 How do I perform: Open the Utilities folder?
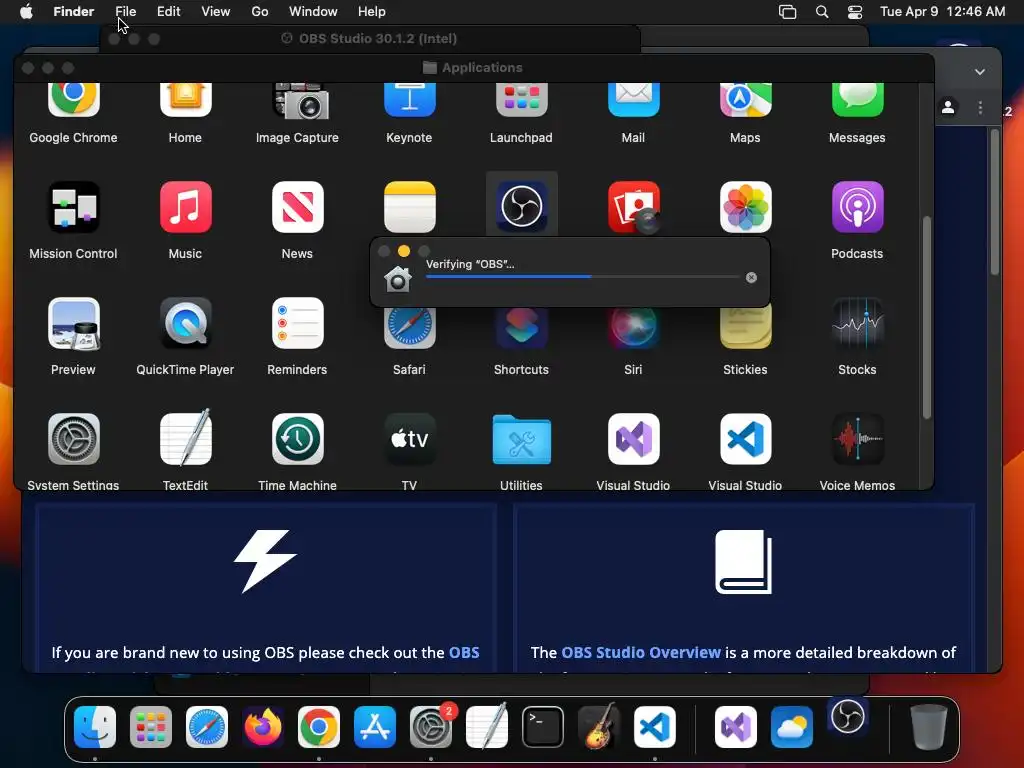[x=521, y=440]
